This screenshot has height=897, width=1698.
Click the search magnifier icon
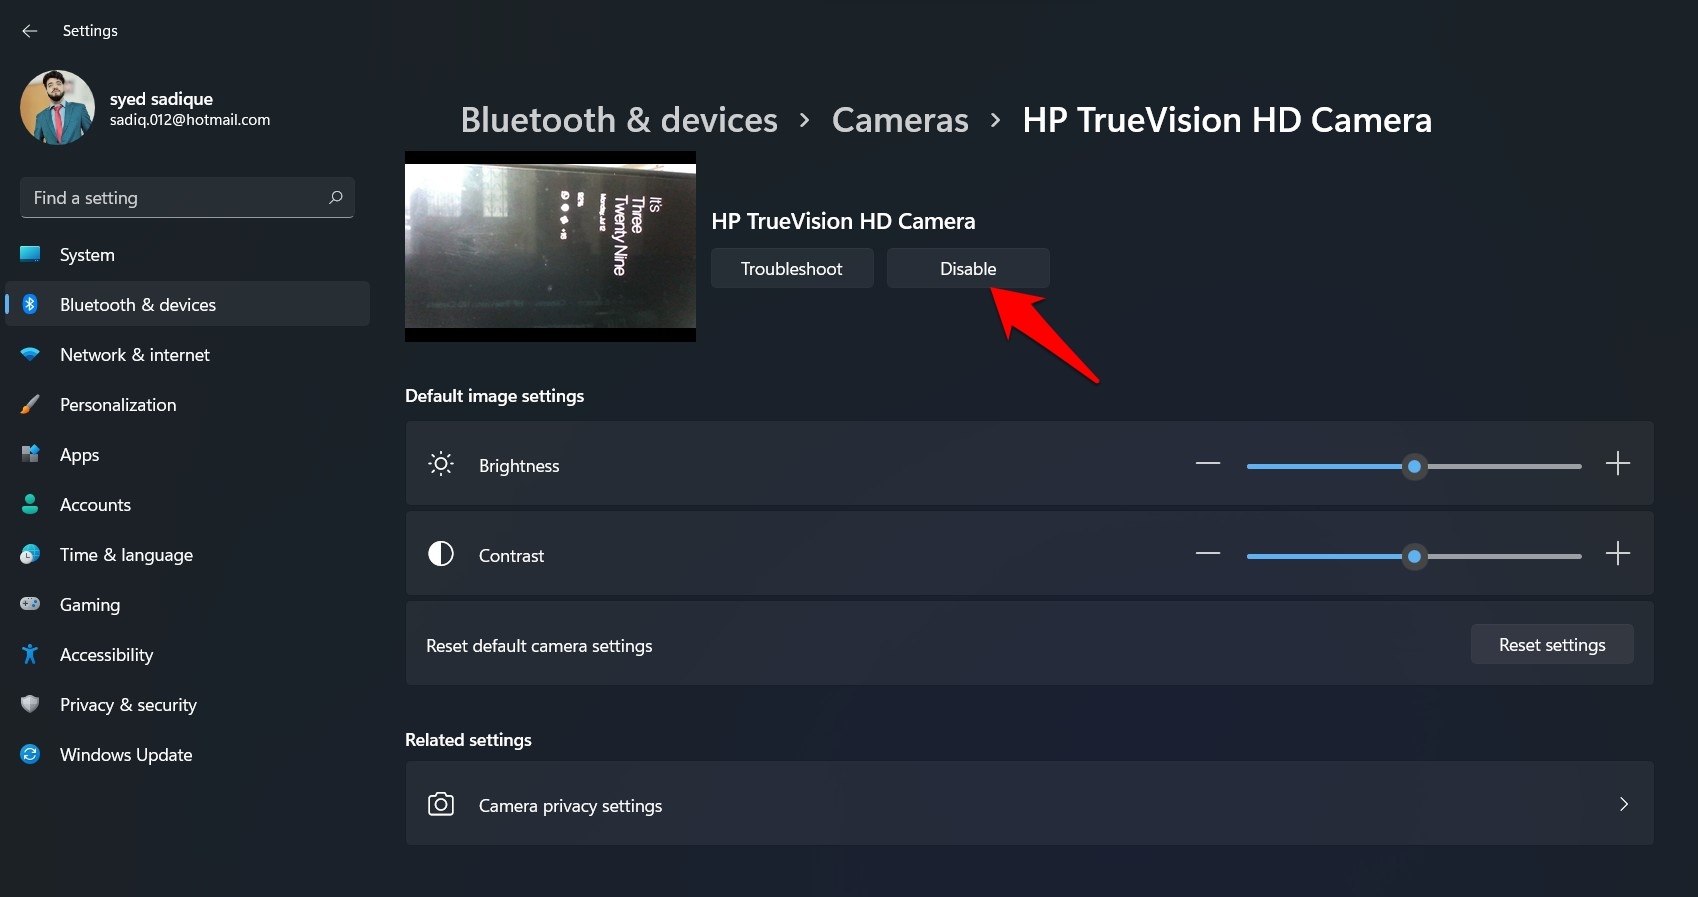(336, 197)
